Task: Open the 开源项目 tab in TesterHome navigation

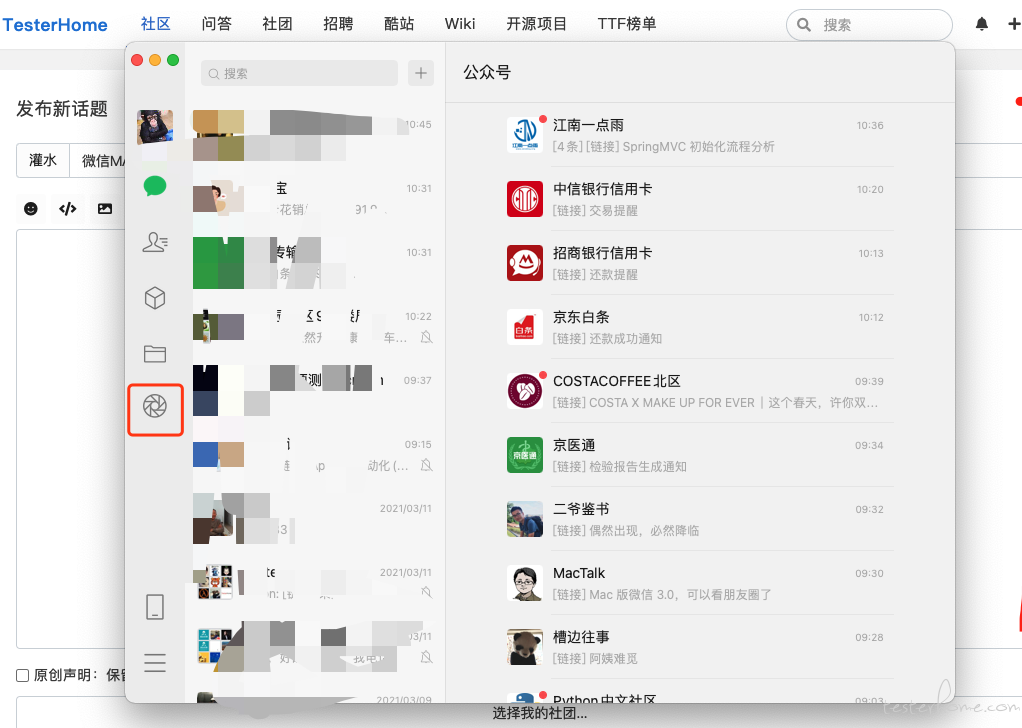Action: pyautogui.click(x=536, y=24)
